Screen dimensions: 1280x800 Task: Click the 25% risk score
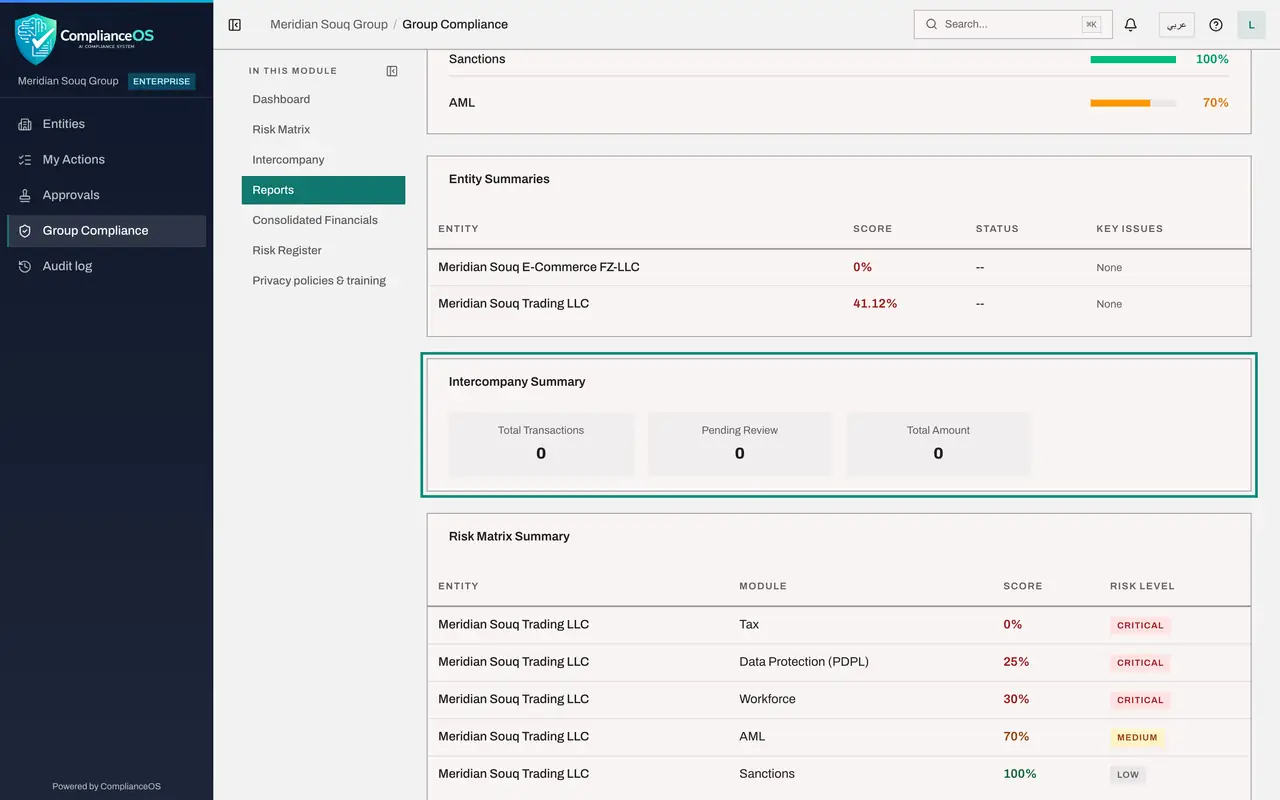click(1016, 662)
